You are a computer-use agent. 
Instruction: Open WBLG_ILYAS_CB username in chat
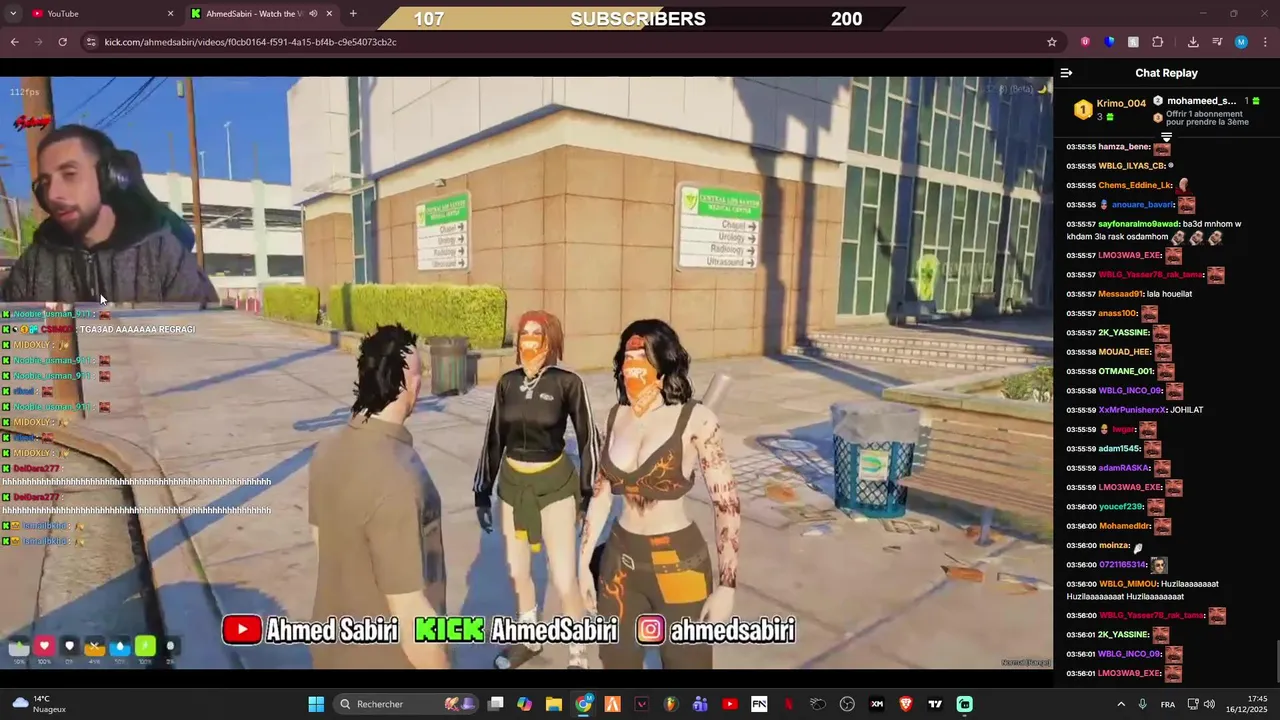[x=1132, y=166]
